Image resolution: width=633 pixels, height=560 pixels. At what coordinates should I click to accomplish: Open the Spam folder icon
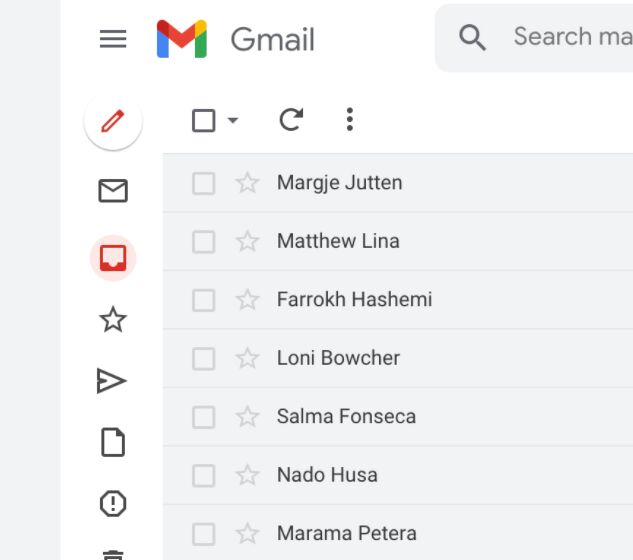tap(113, 503)
